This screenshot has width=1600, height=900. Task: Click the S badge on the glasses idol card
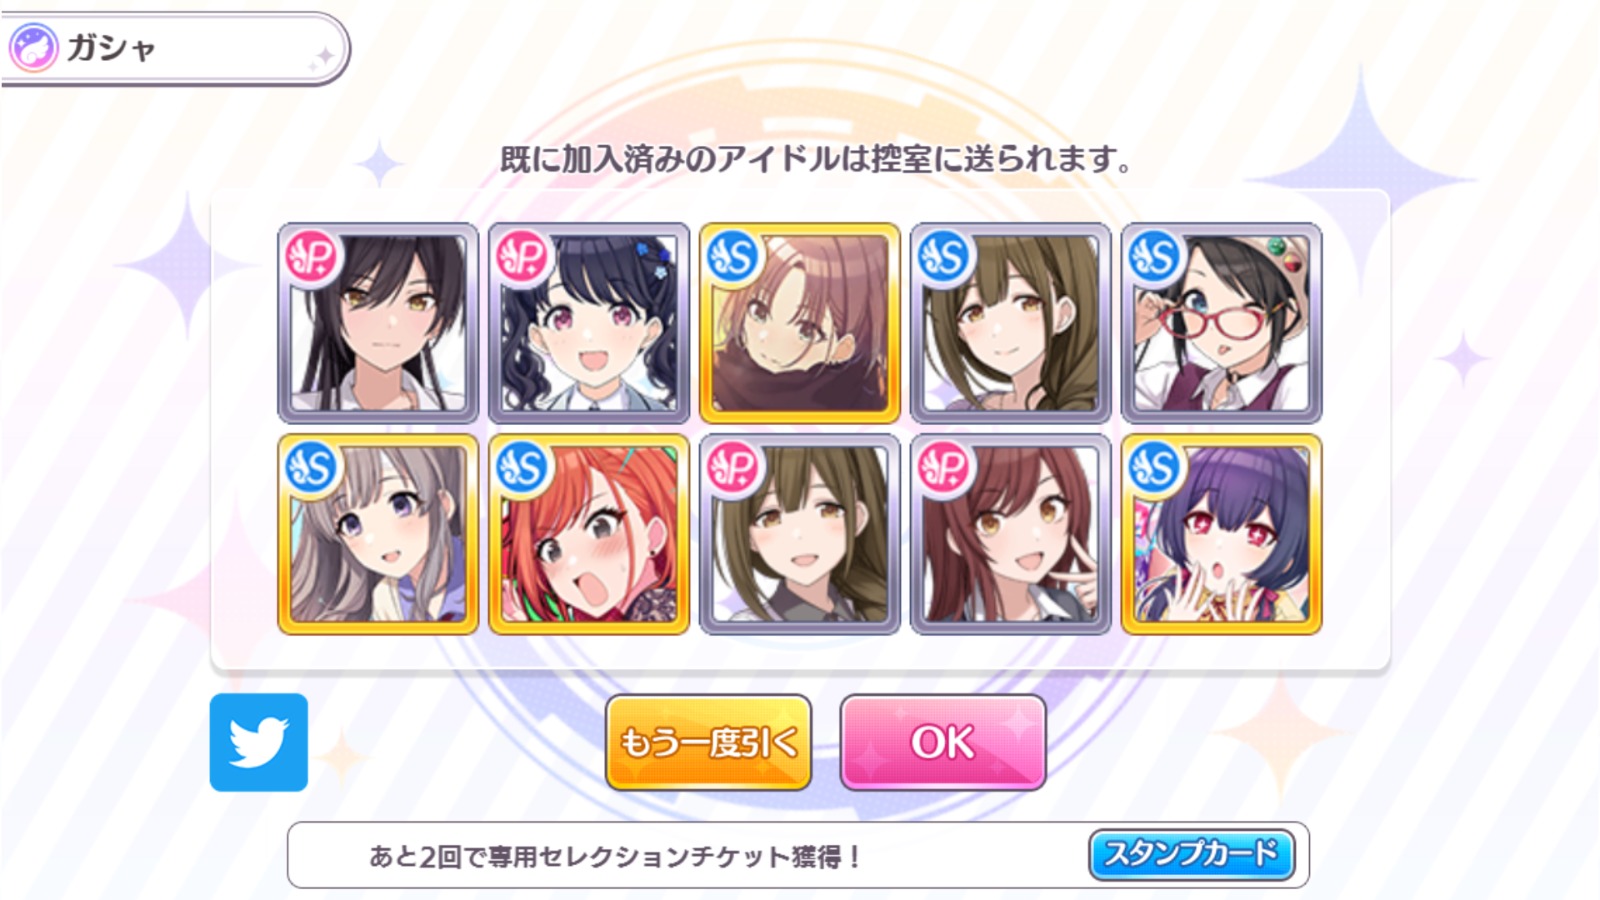point(1155,257)
